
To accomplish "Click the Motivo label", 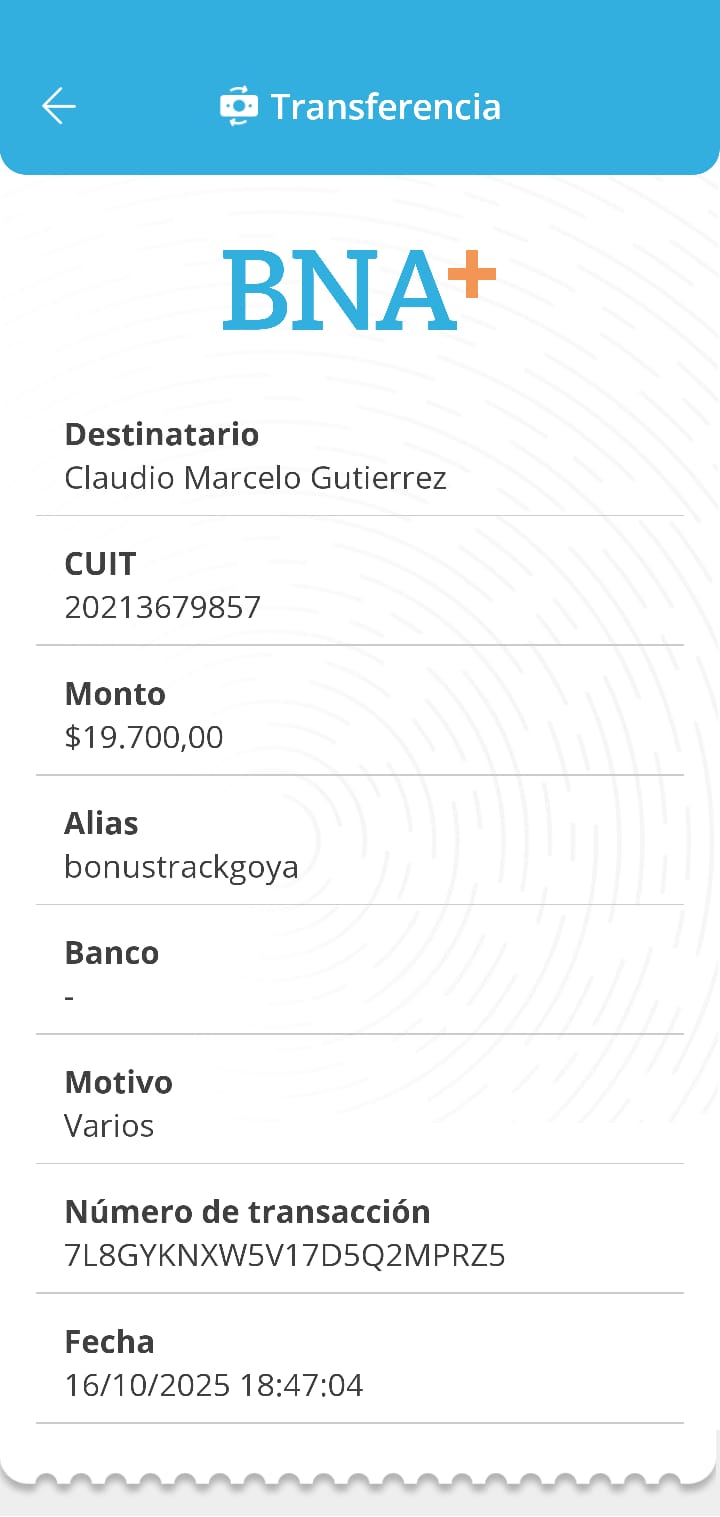I will coord(118,1082).
